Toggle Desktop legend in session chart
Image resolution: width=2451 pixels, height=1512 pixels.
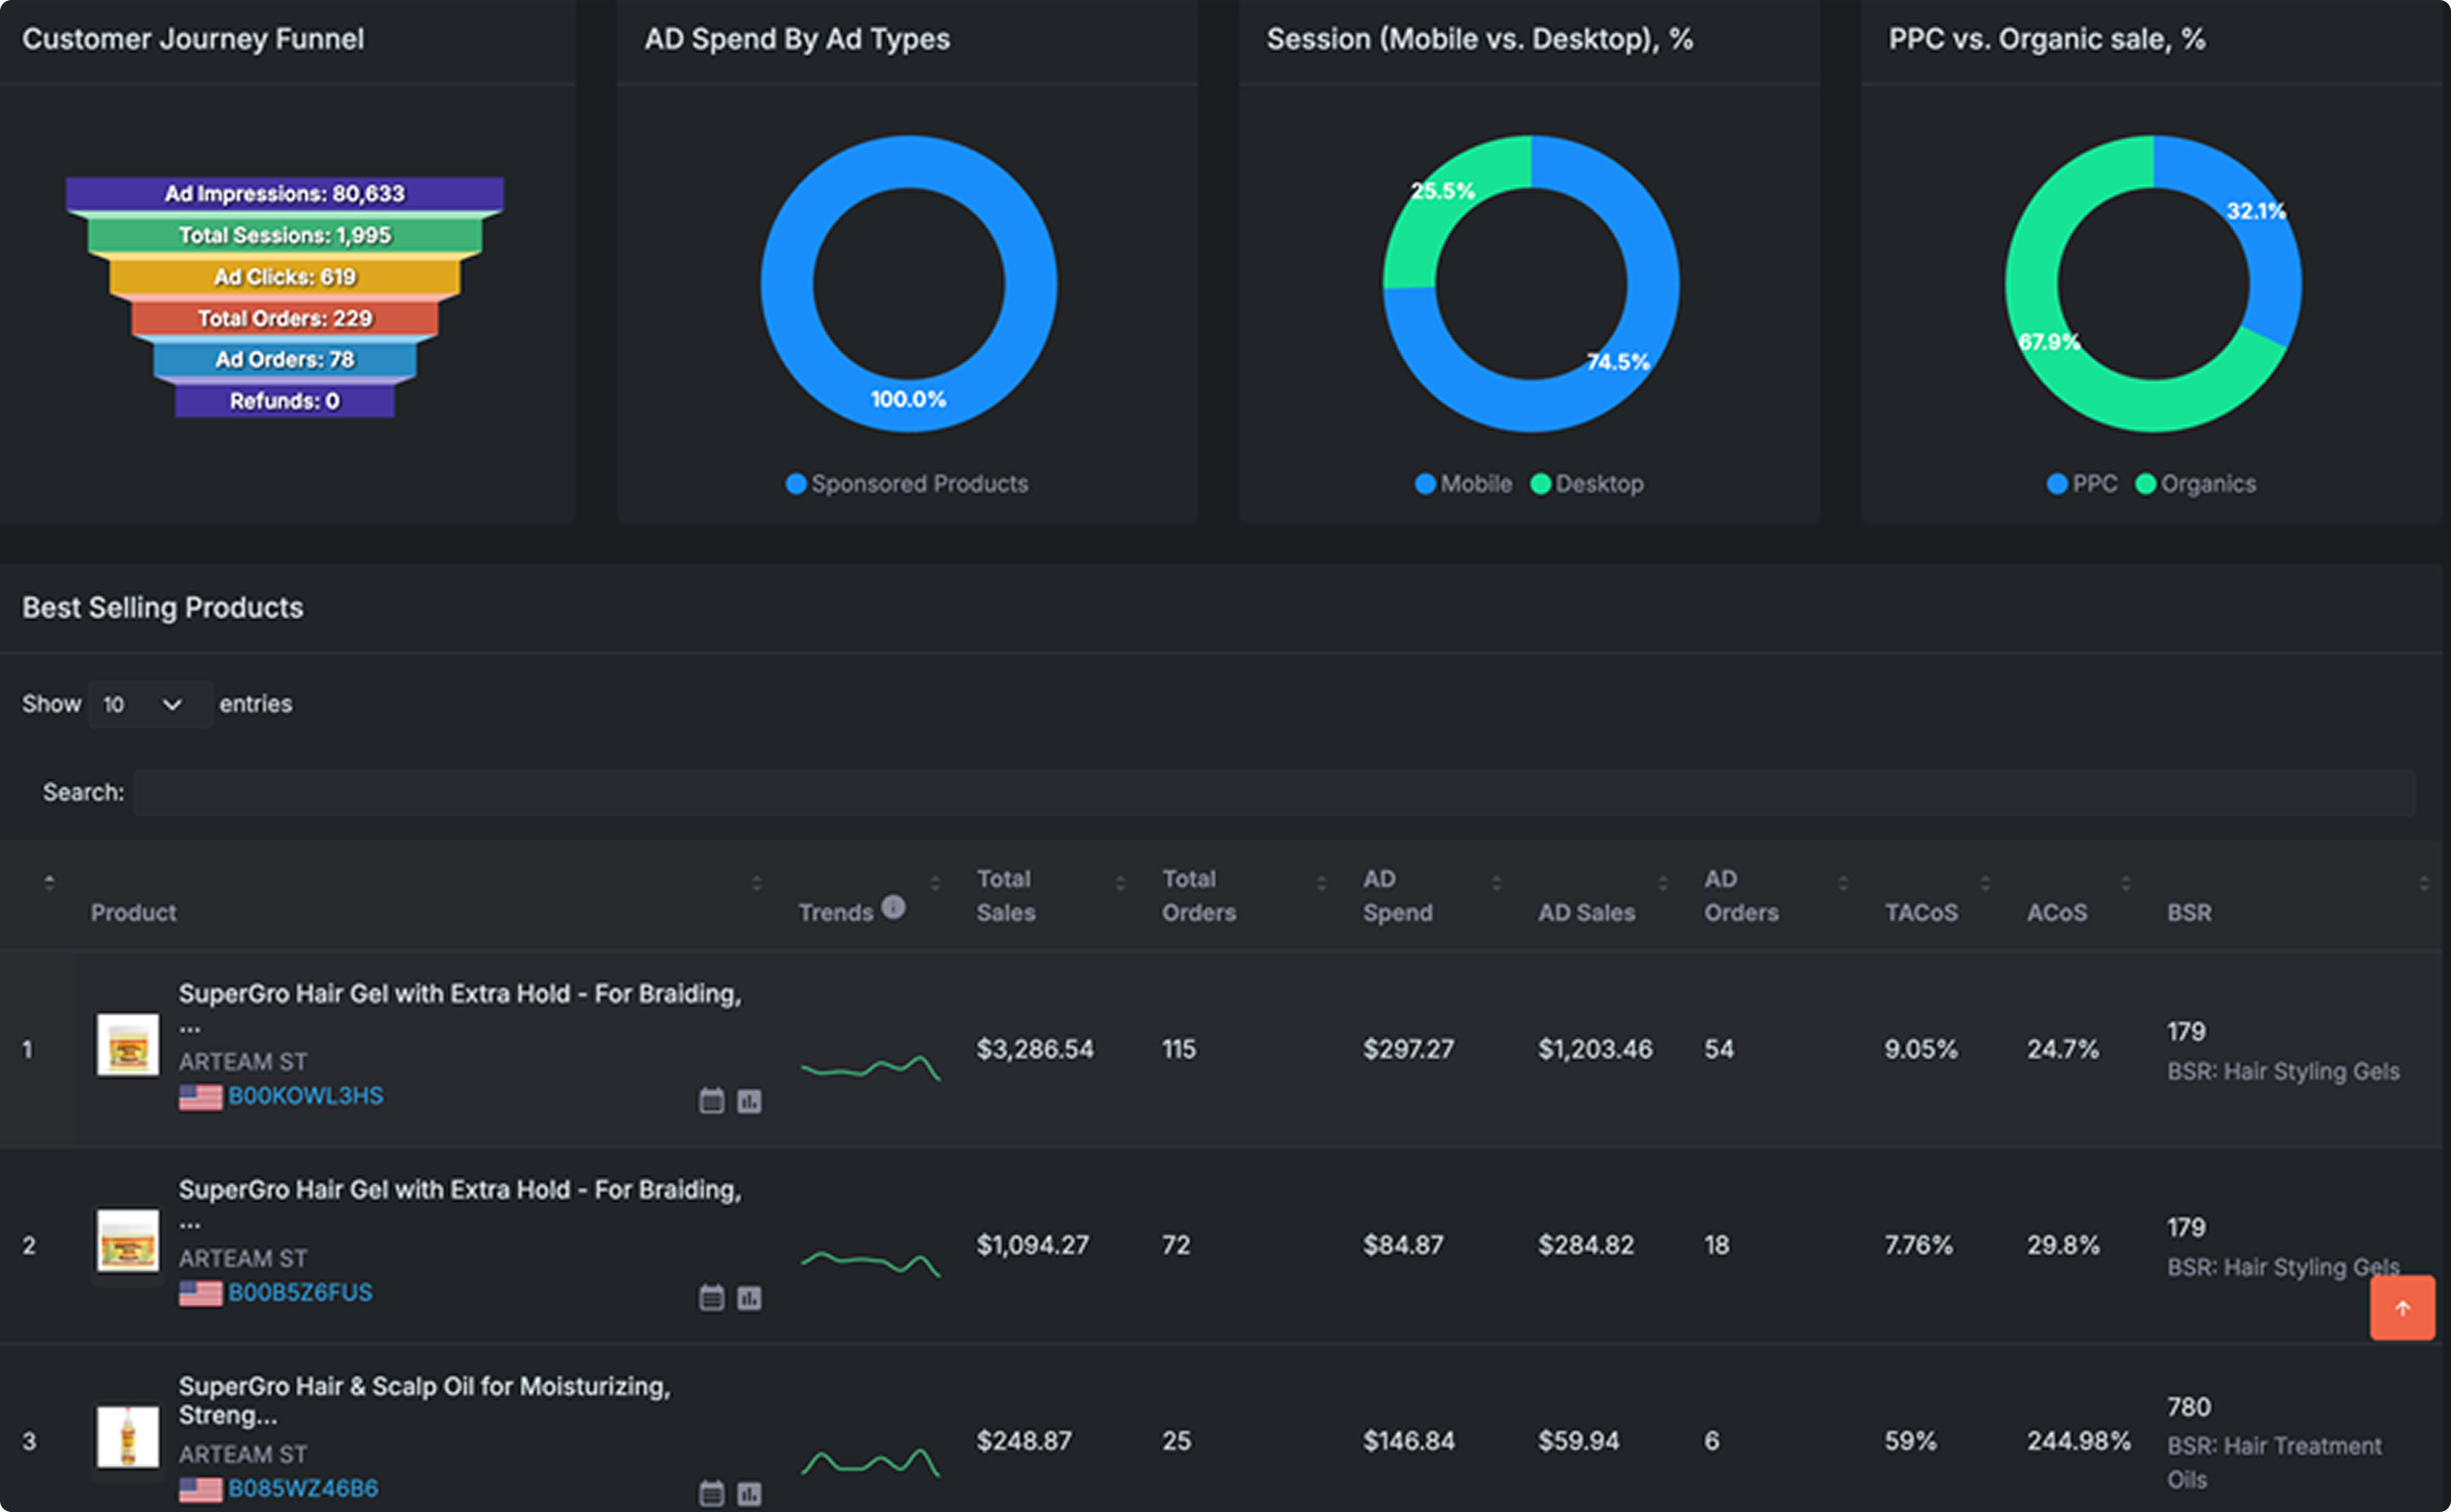point(1587,484)
